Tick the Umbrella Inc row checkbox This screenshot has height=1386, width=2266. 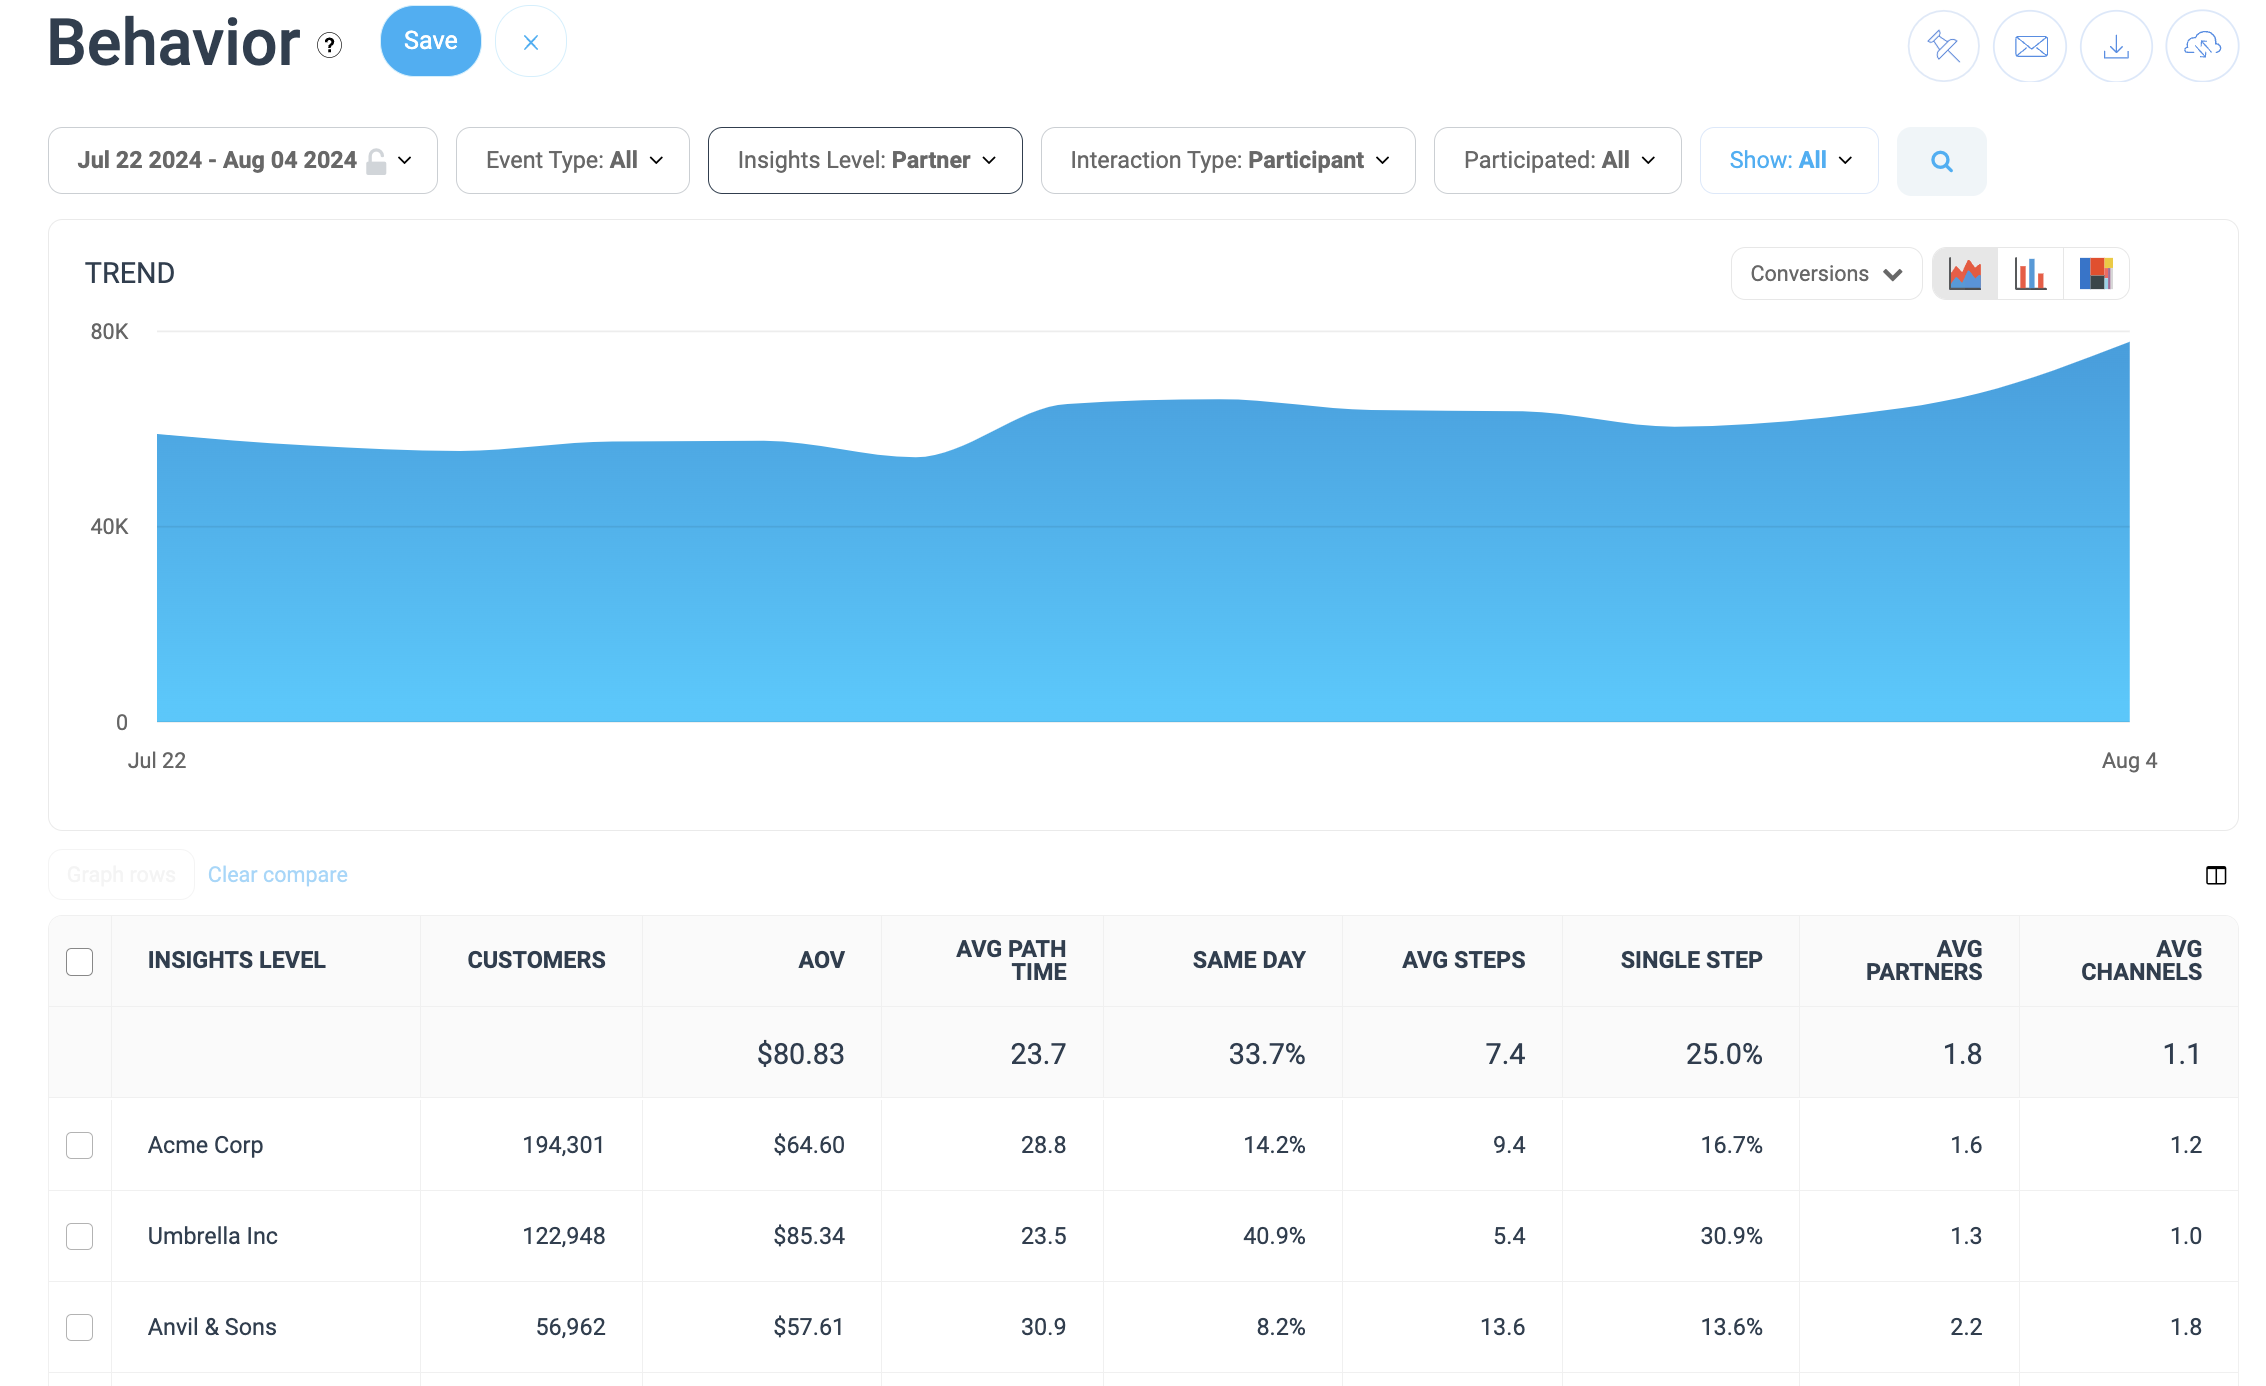80,1236
